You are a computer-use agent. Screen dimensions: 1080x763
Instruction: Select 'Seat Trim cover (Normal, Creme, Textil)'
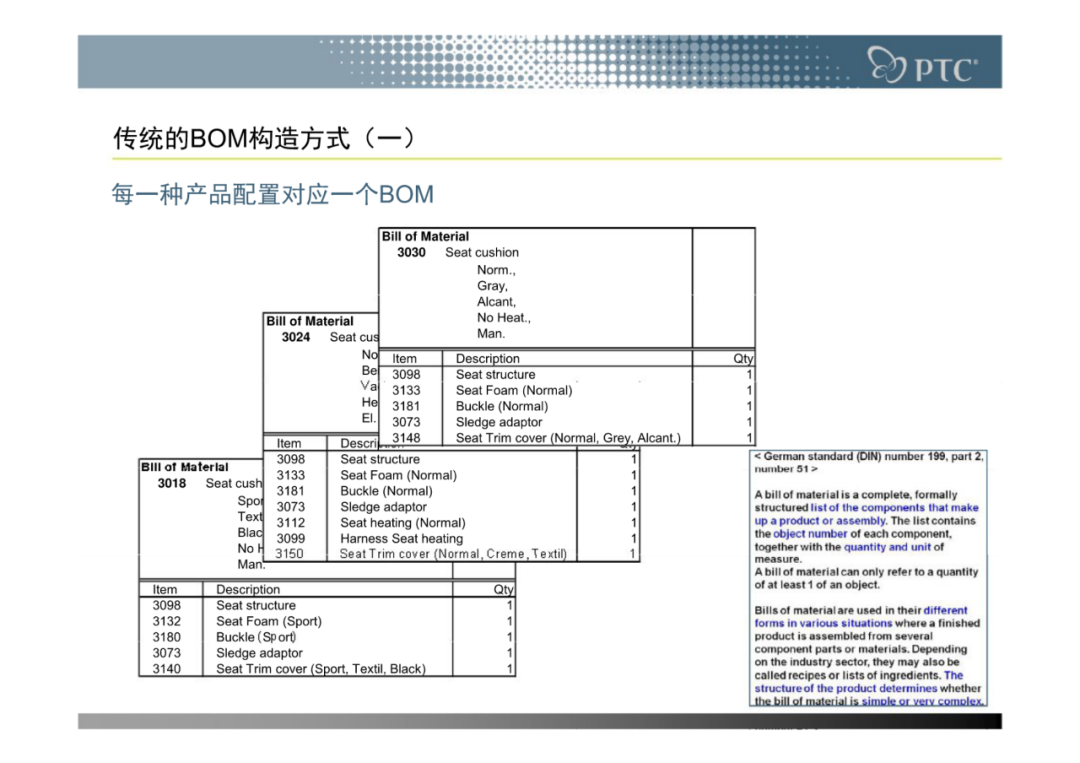click(x=453, y=553)
